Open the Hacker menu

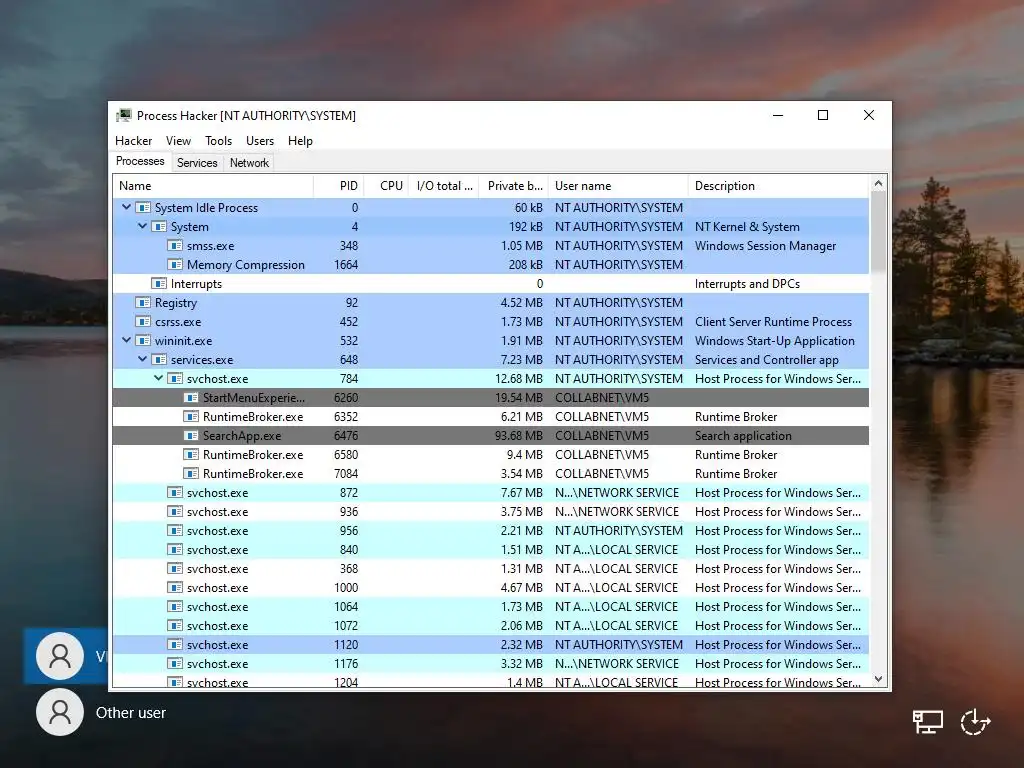click(x=133, y=140)
